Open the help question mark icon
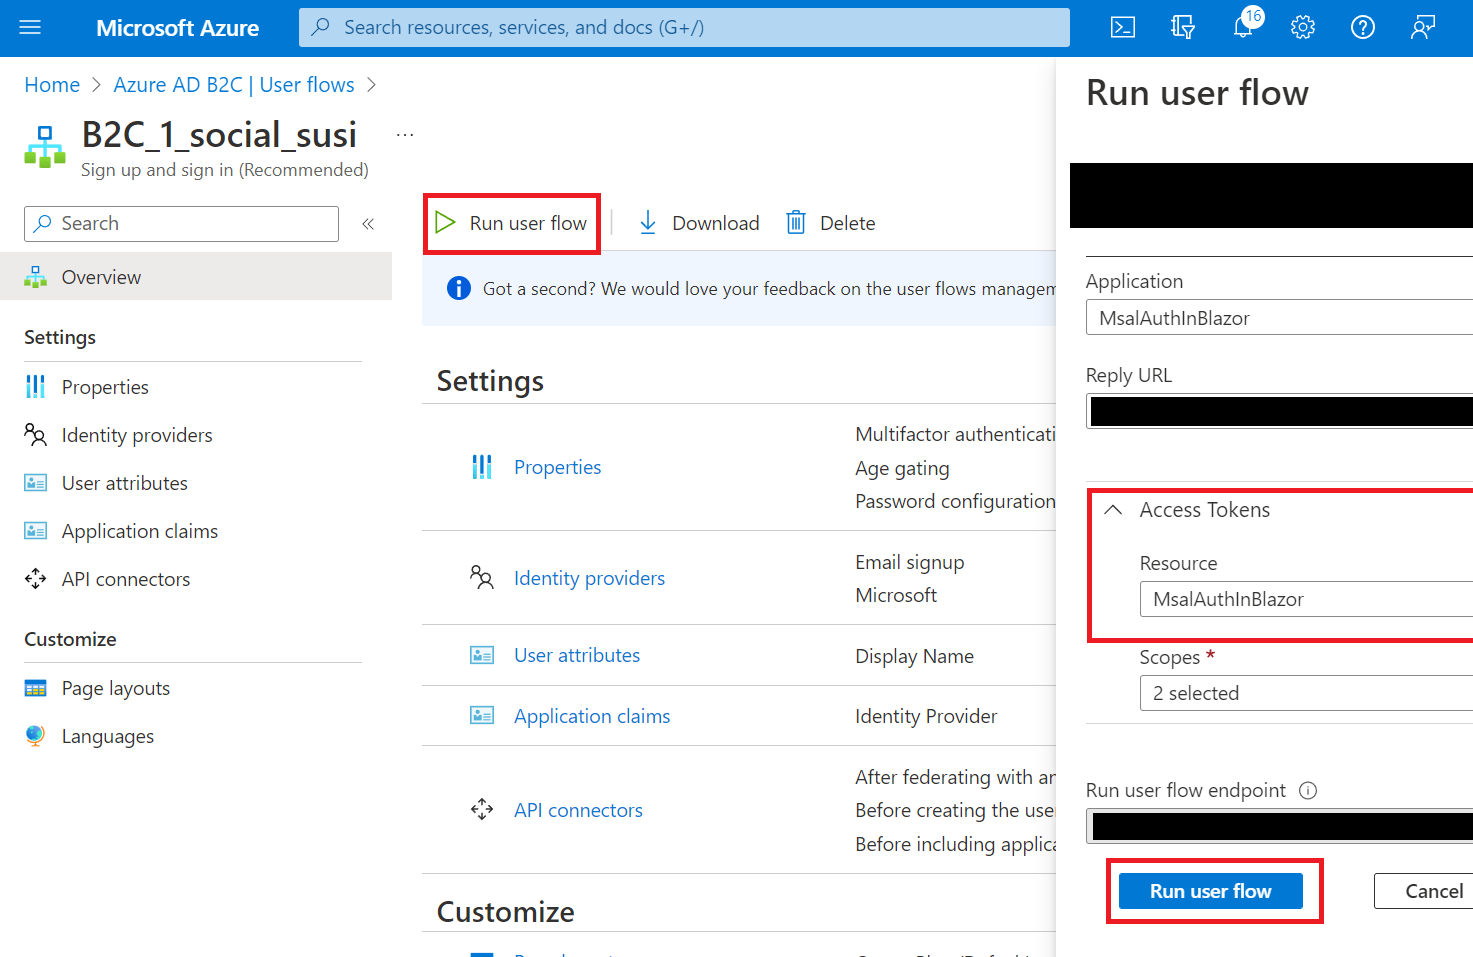The height and width of the screenshot is (957, 1473). pos(1363,28)
